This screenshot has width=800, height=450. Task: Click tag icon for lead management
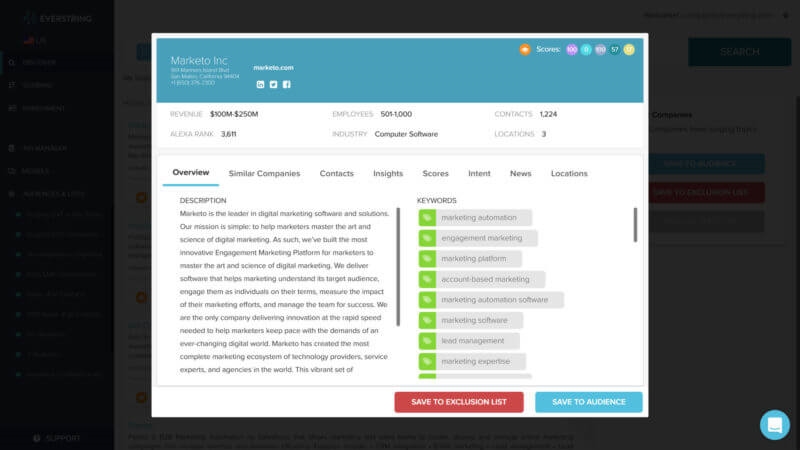[x=427, y=341]
